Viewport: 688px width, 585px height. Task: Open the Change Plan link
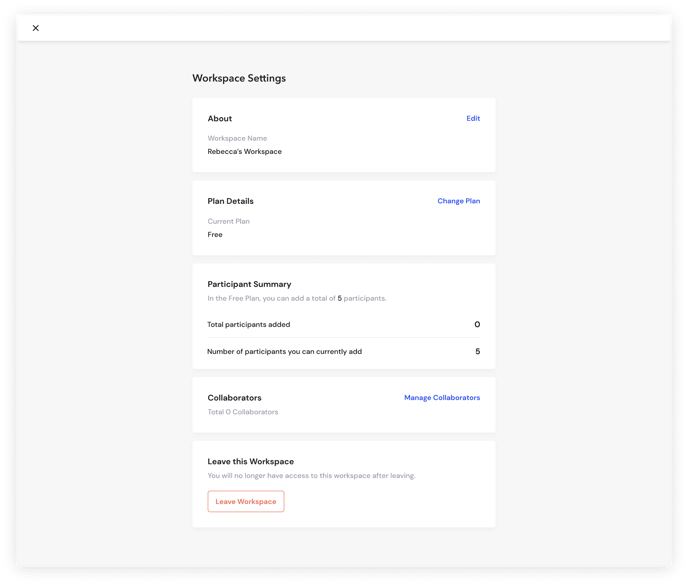tap(459, 201)
